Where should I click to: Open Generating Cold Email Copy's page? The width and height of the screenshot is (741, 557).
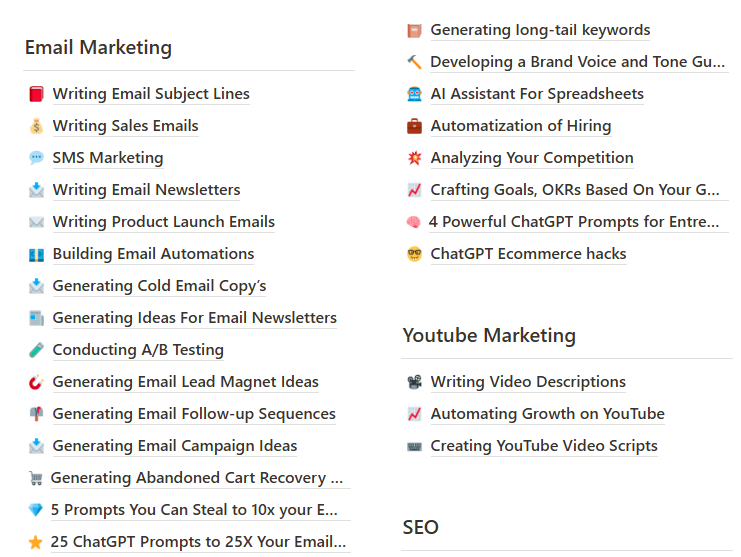tap(159, 286)
